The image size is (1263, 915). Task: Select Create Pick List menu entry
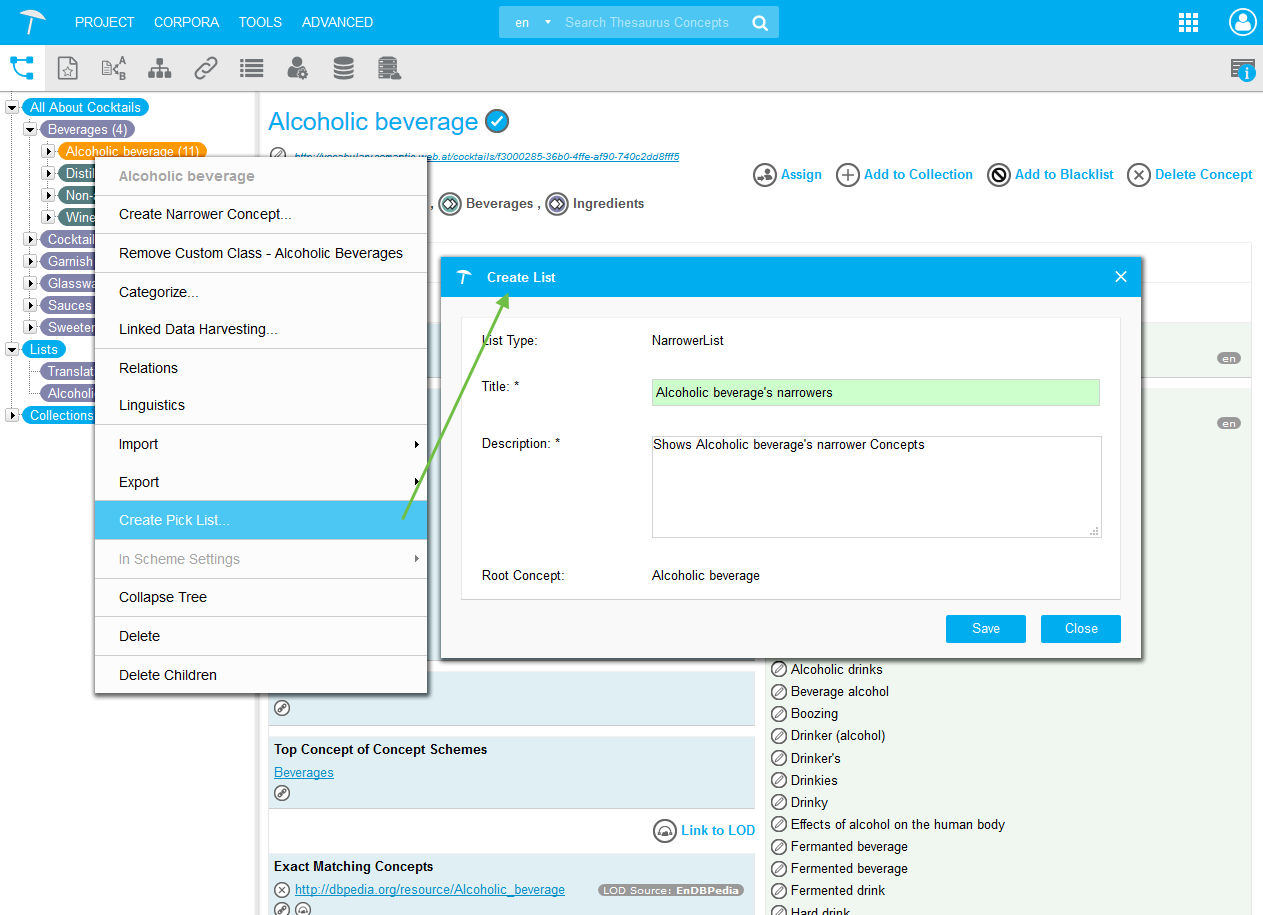(174, 520)
